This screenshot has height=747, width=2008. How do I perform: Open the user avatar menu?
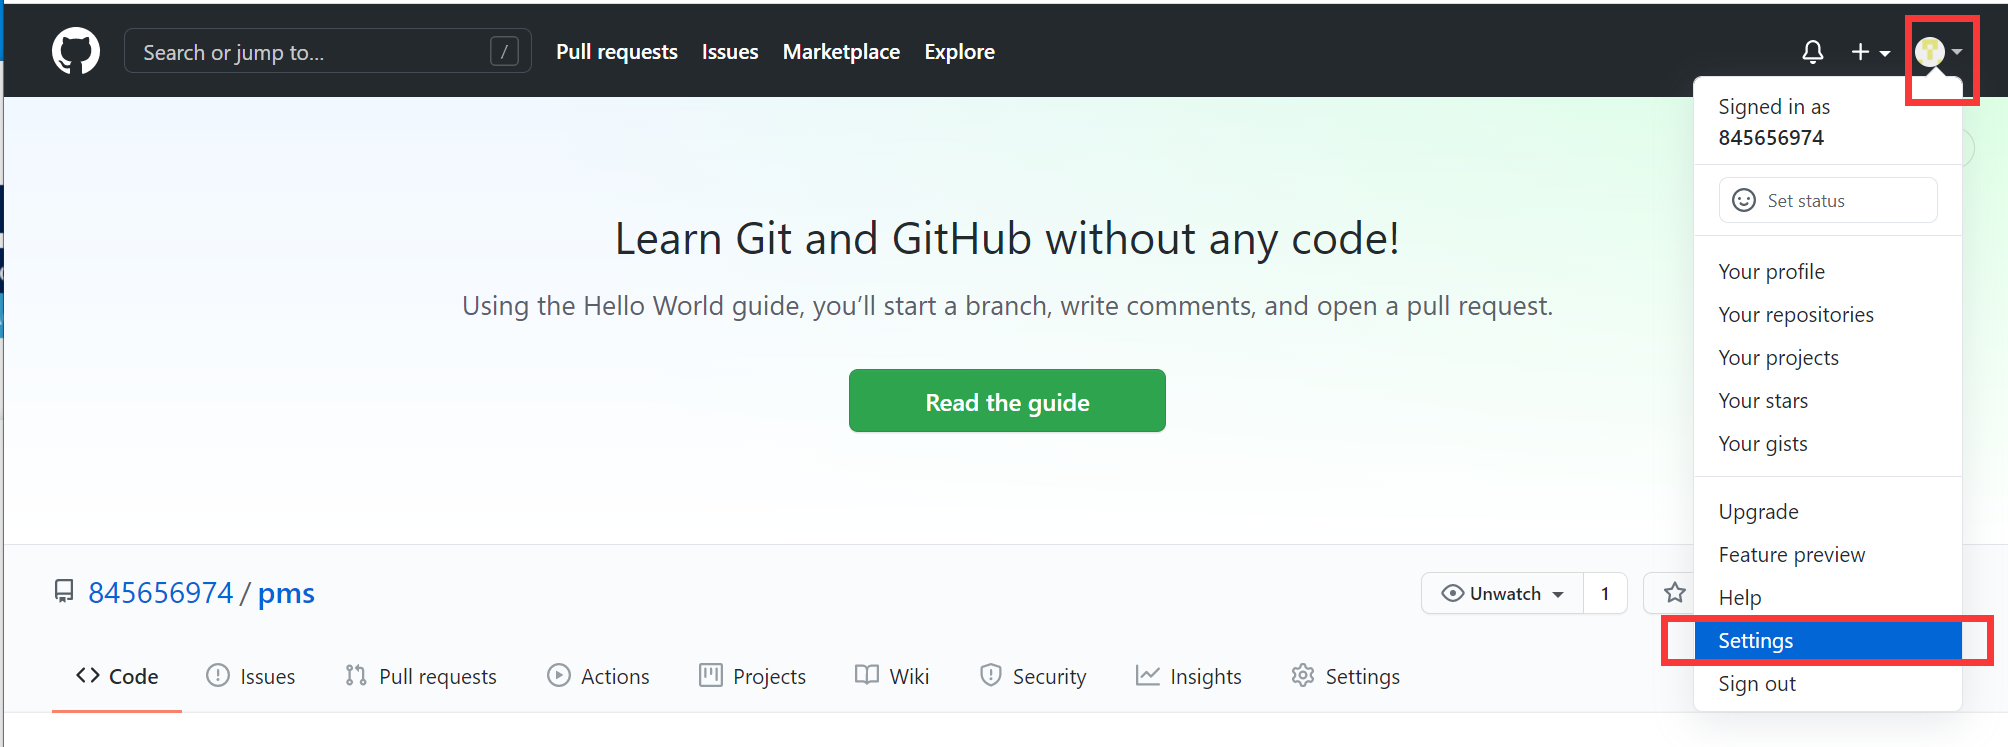coord(1938,51)
